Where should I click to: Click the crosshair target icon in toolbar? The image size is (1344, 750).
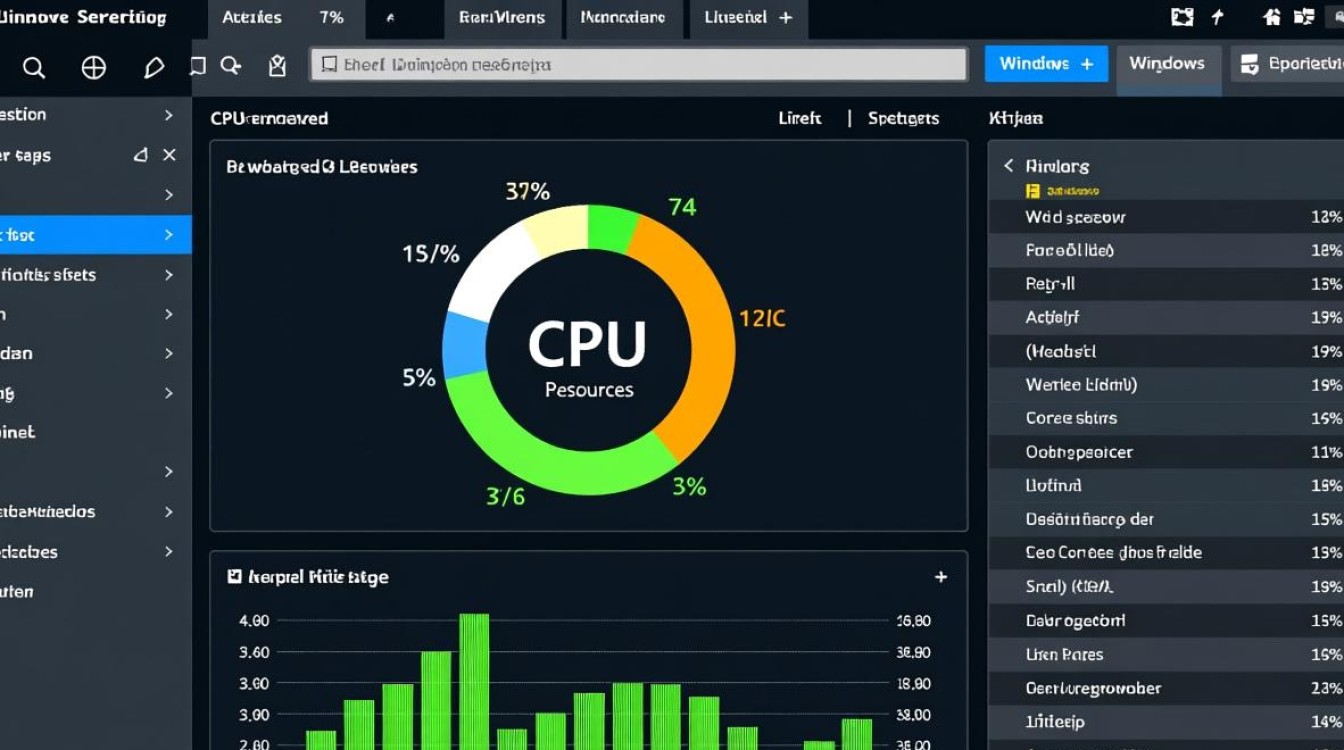point(93,67)
